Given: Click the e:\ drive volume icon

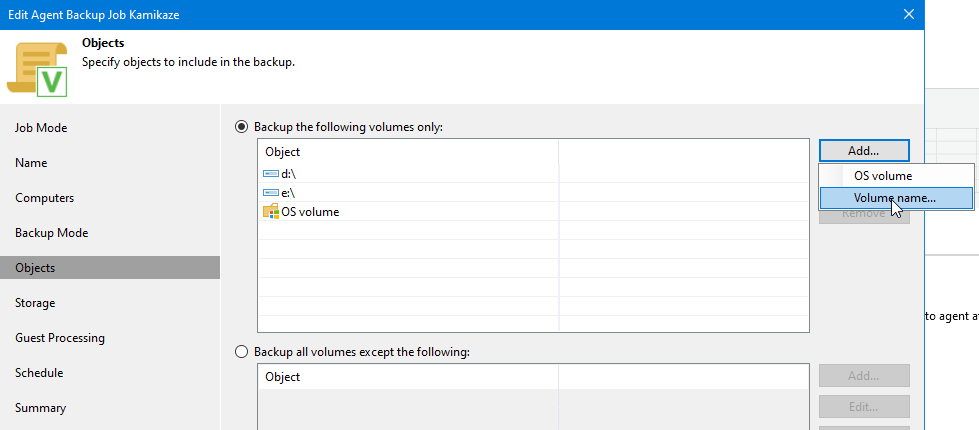Looking at the screenshot, I should point(271,192).
